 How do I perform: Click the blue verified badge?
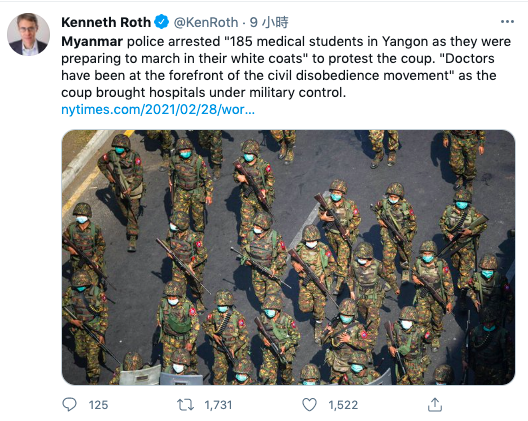click(161, 22)
